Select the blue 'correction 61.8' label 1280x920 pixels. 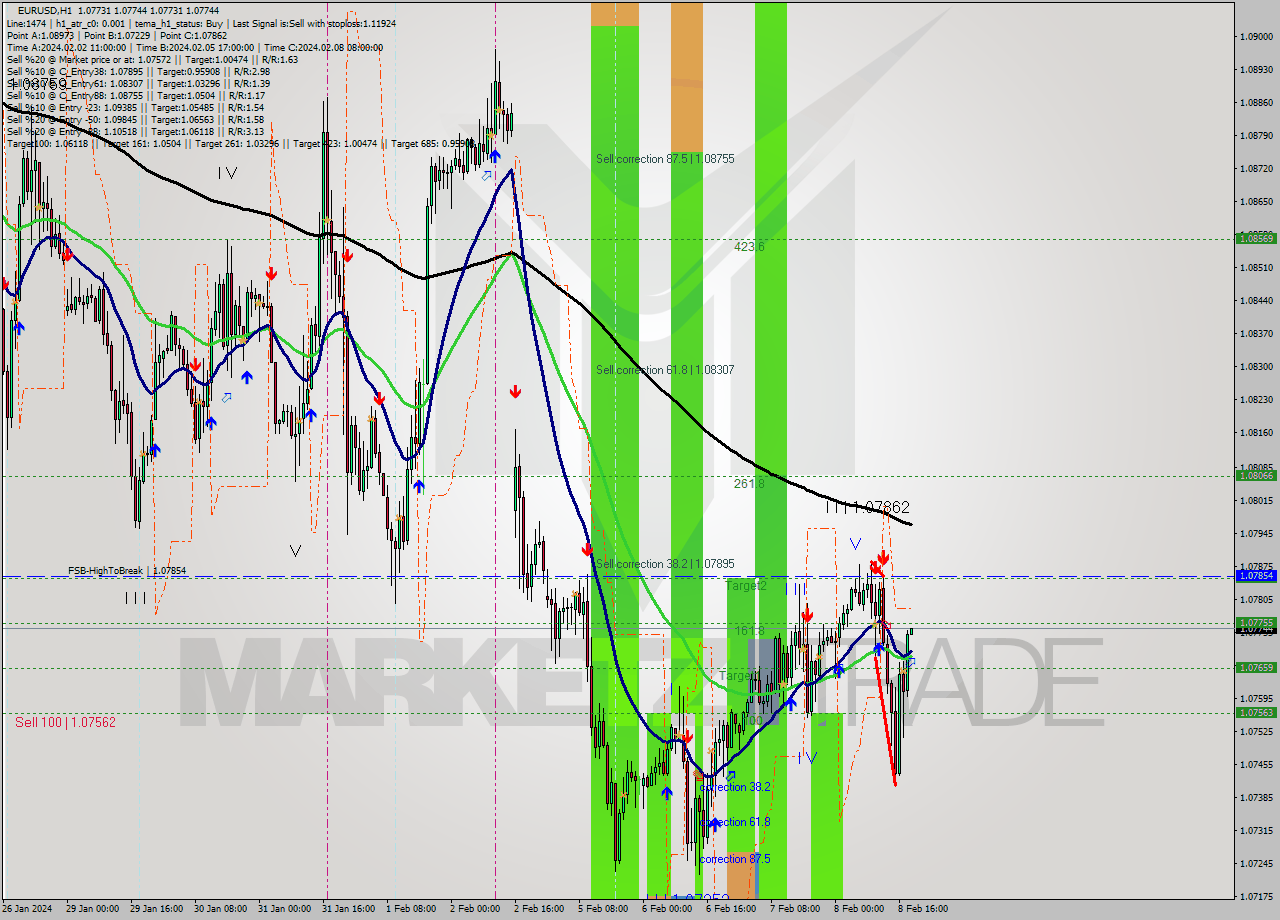click(735, 822)
